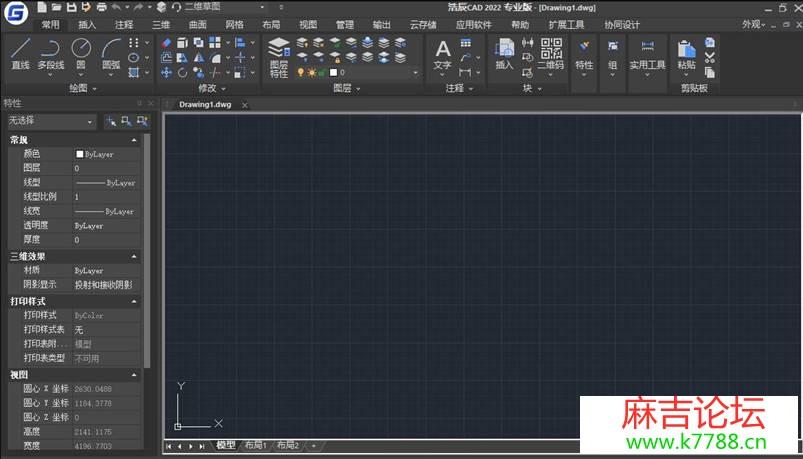The width and height of the screenshot is (803, 459).
Task: Collapse the 视图 properties section
Action: [134, 375]
